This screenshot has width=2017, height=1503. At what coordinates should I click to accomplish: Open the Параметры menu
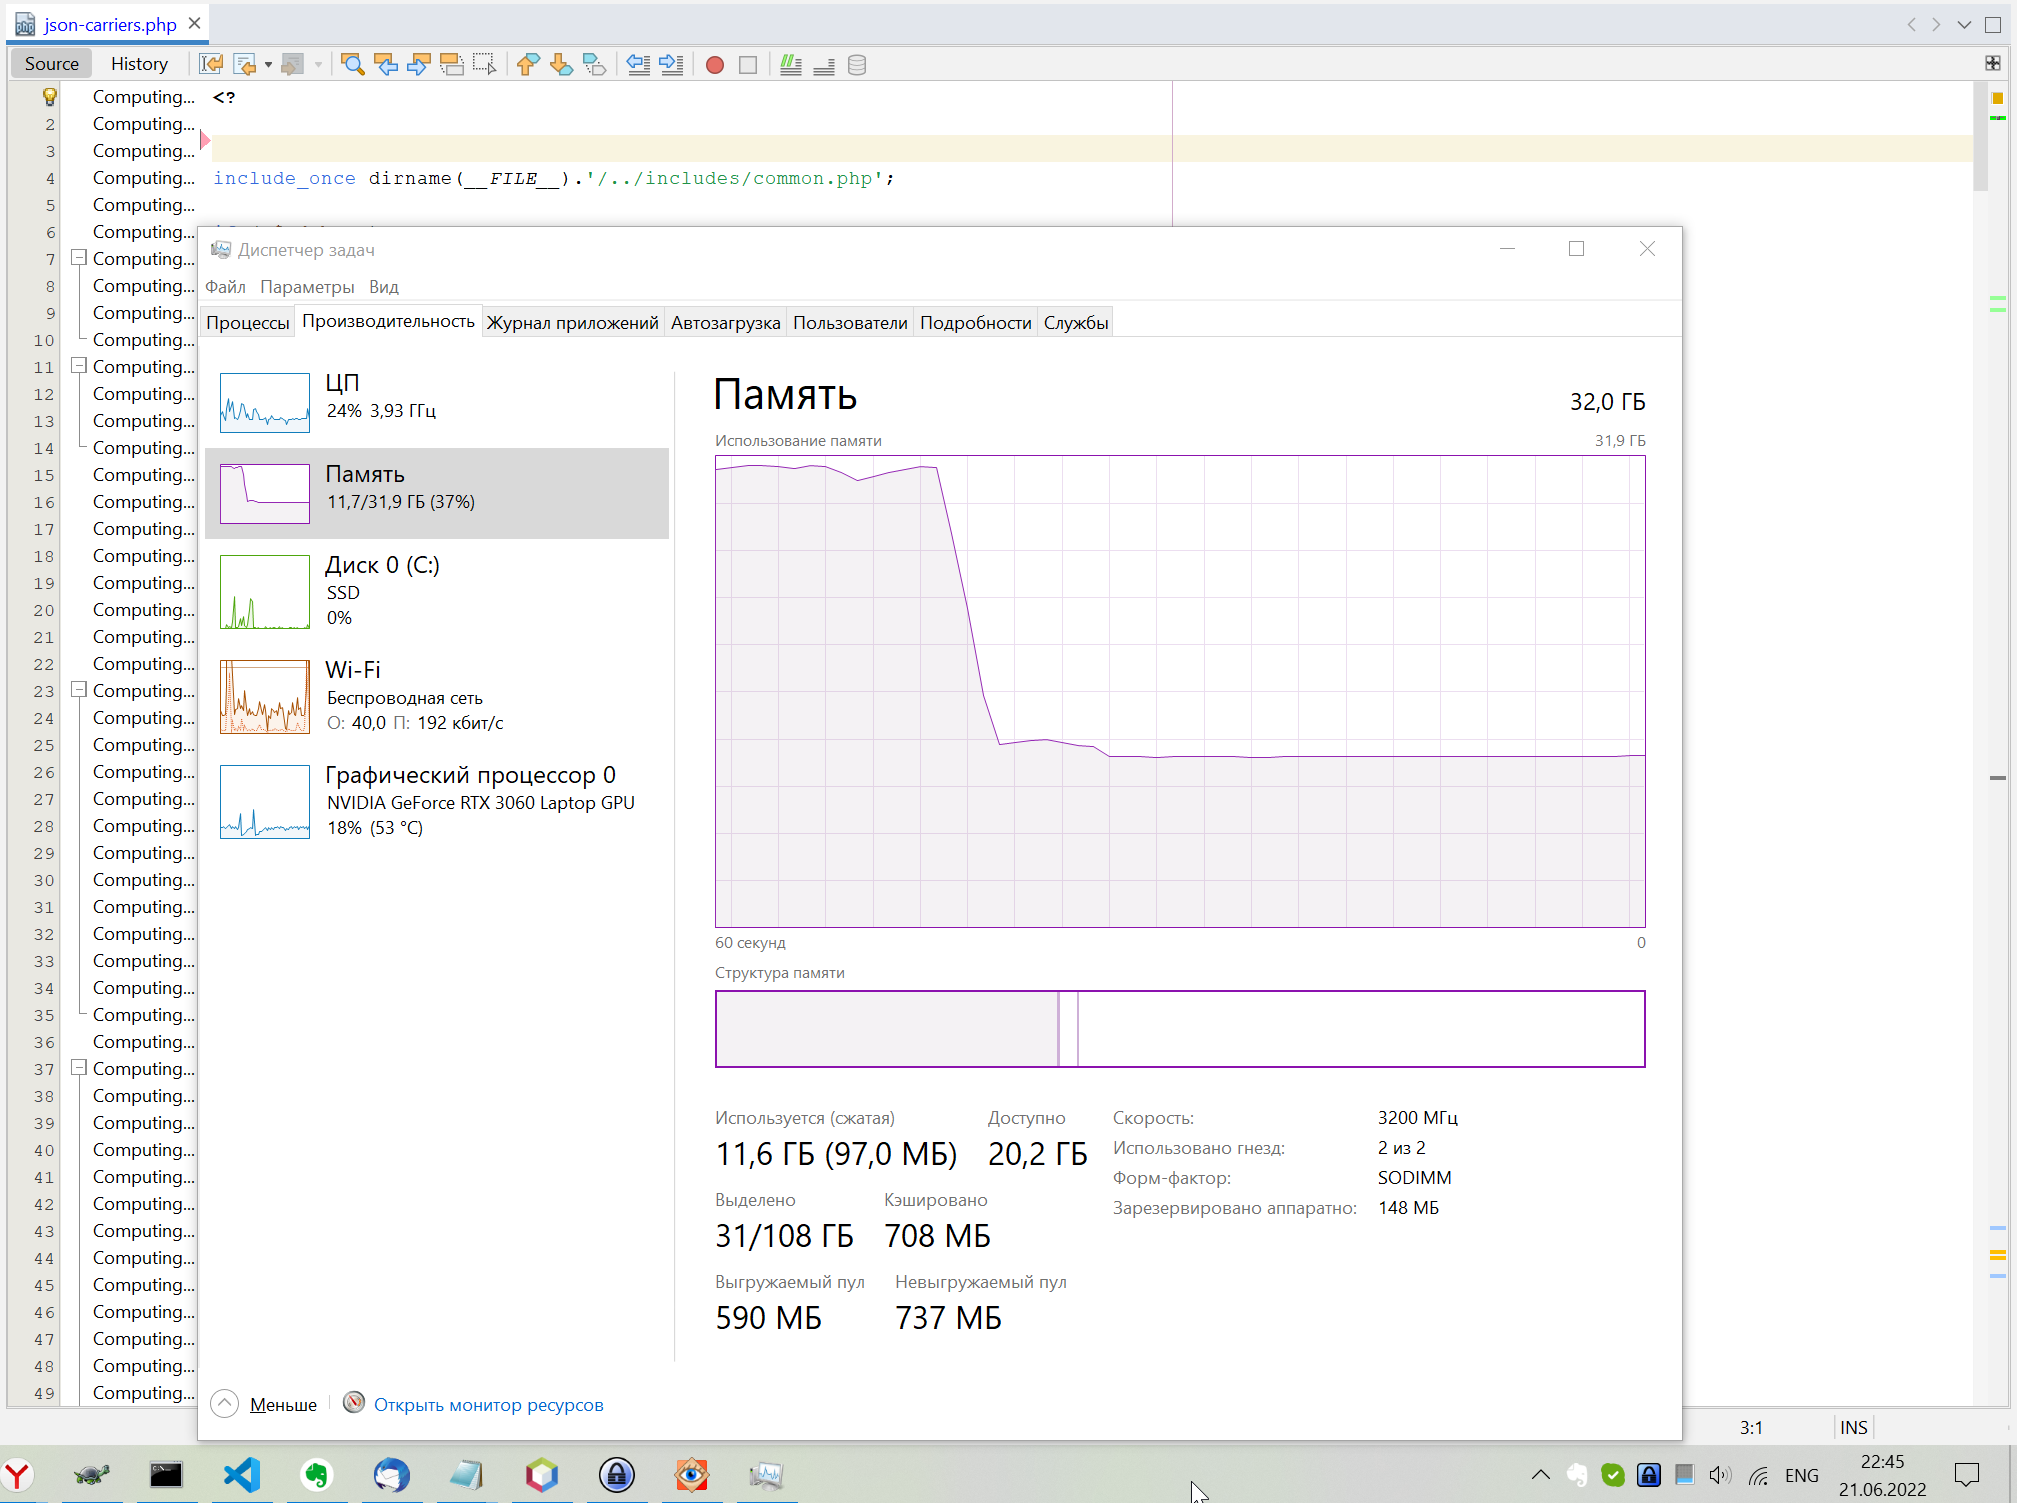pos(306,287)
